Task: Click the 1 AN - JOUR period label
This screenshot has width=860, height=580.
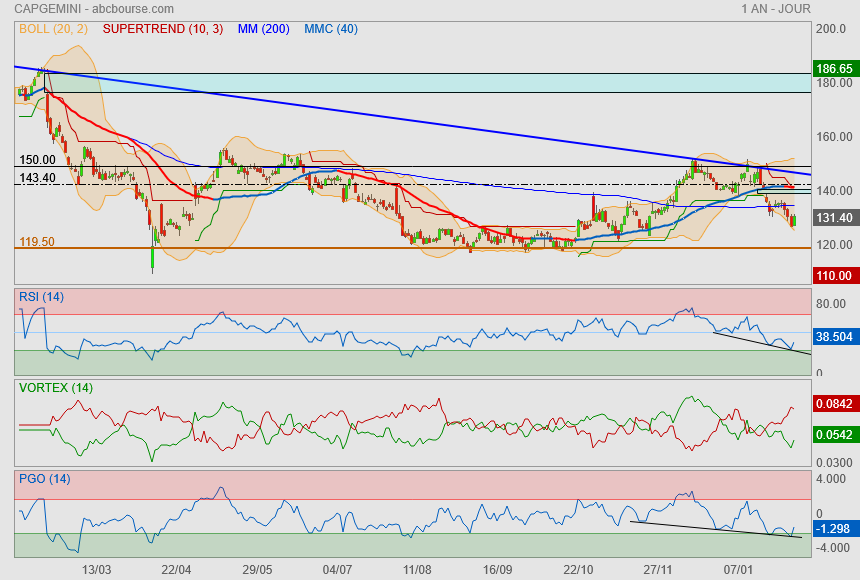Action: click(776, 8)
